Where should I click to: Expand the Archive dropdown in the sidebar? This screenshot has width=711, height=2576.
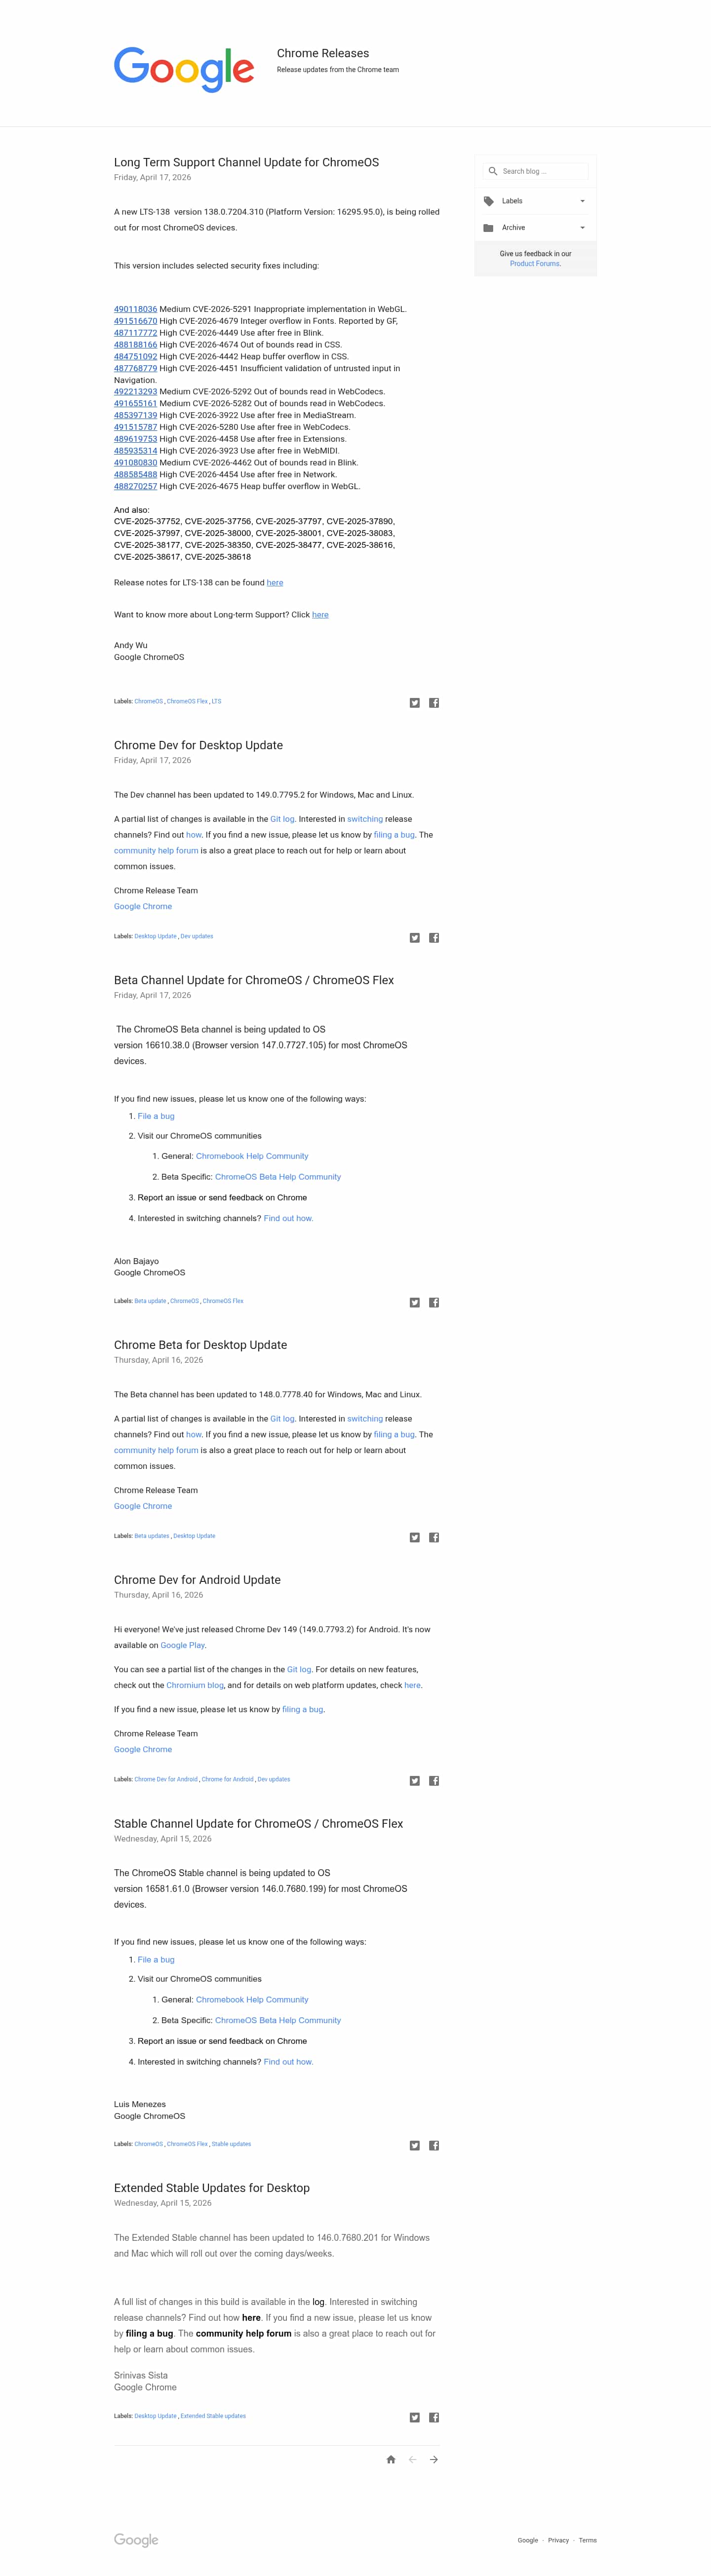[582, 228]
